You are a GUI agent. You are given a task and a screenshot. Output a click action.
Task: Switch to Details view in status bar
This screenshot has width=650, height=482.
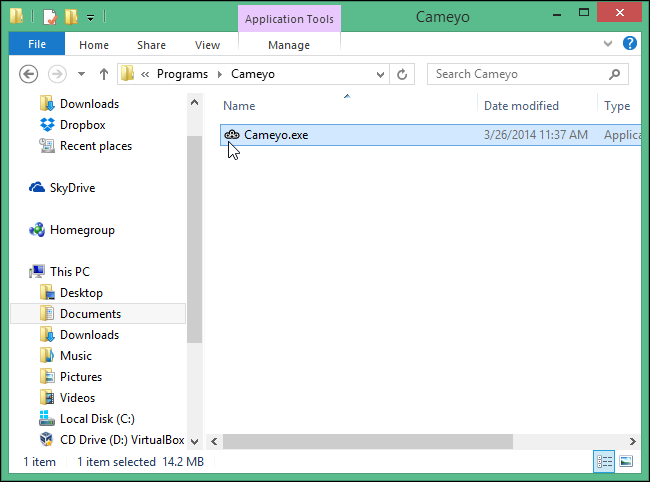[x=604, y=461]
